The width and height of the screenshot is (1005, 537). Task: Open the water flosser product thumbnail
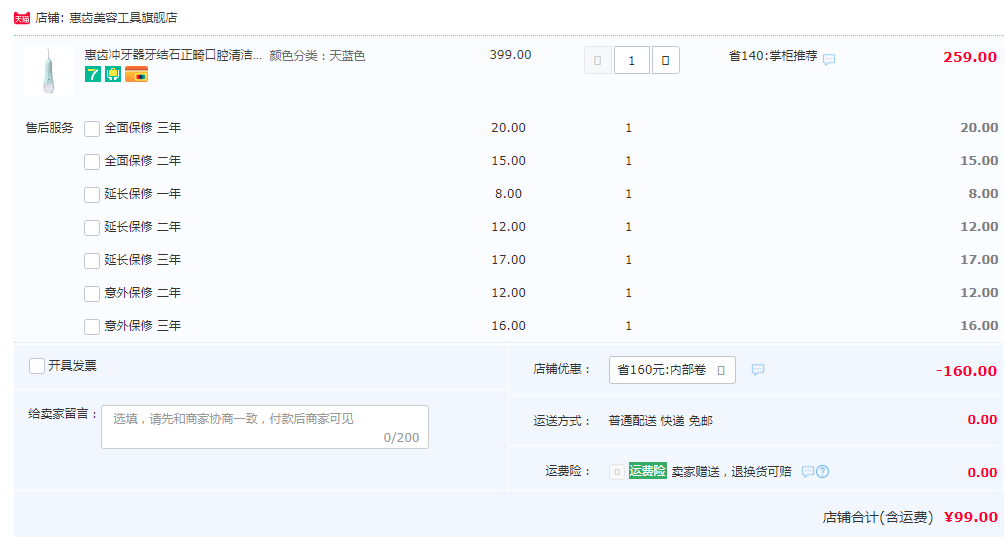[x=49, y=70]
